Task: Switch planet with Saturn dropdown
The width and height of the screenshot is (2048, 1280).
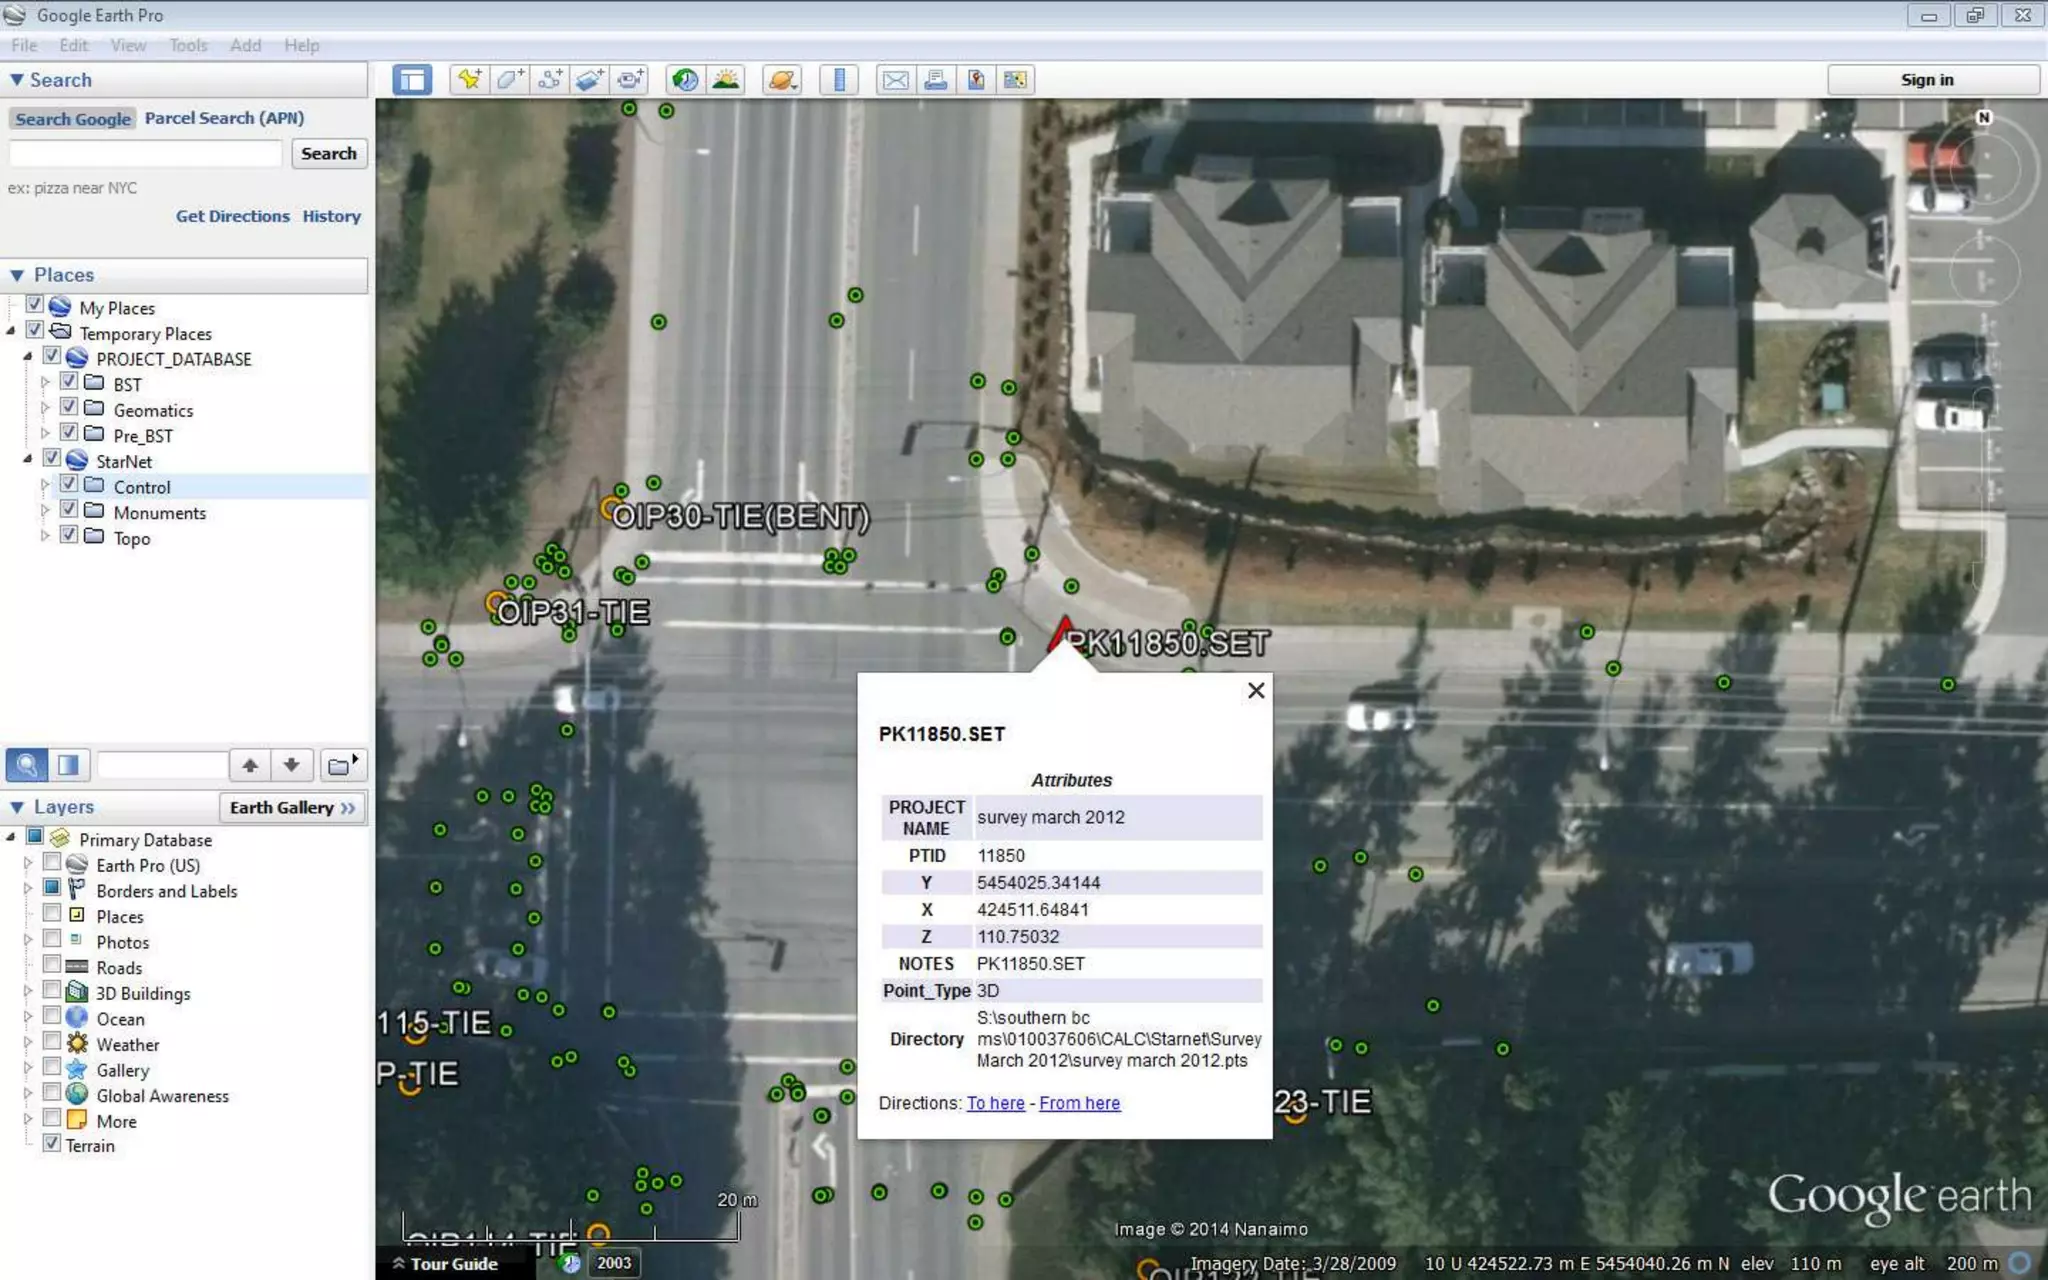Action: (x=782, y=80)
